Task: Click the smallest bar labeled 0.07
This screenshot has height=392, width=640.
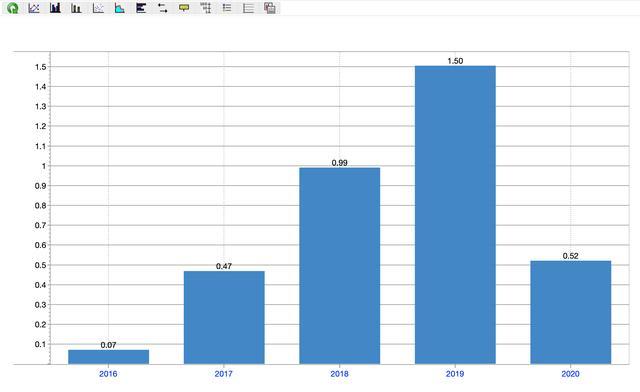Action: click(x=109, y=357)
